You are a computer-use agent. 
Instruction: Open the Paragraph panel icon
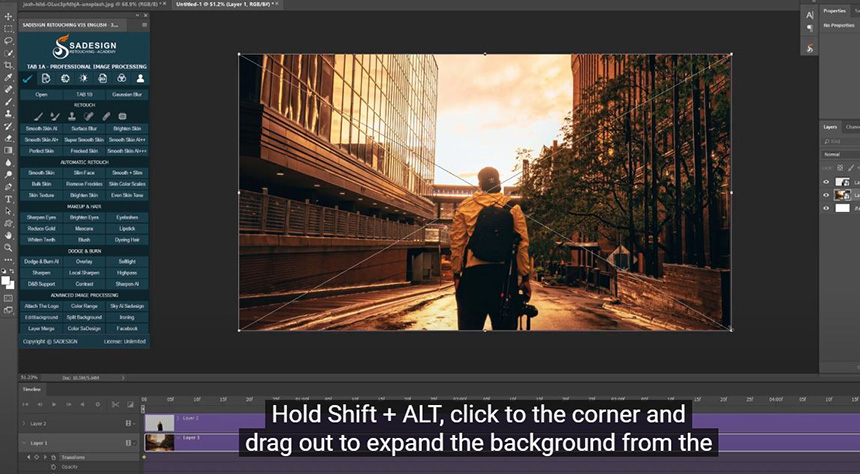(810, 28)
